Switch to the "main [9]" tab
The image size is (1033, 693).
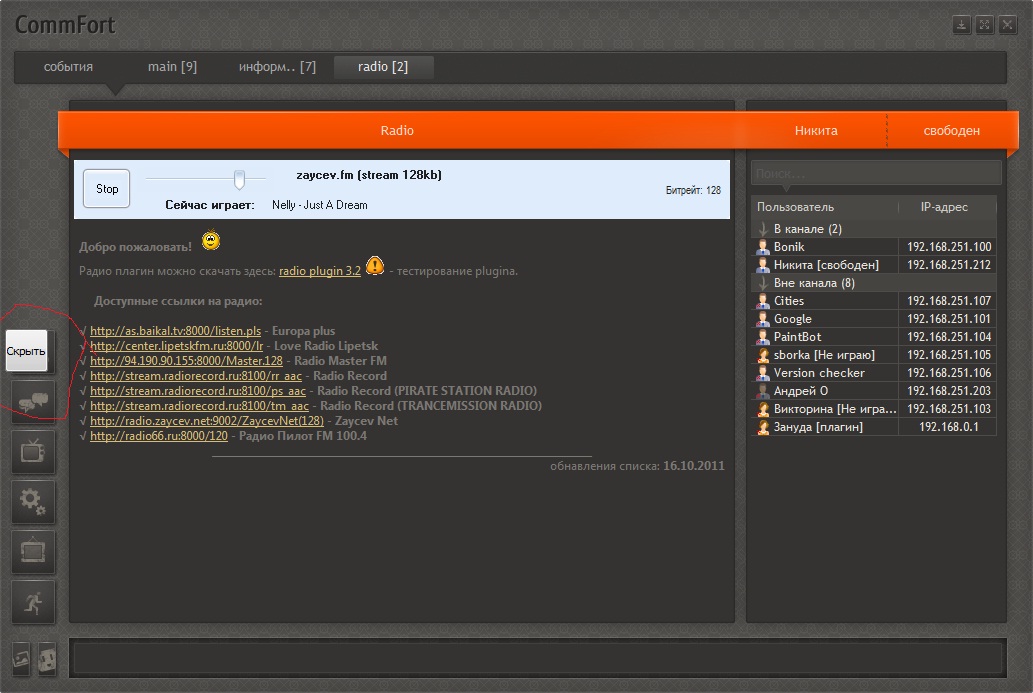(x=172, y=67)
